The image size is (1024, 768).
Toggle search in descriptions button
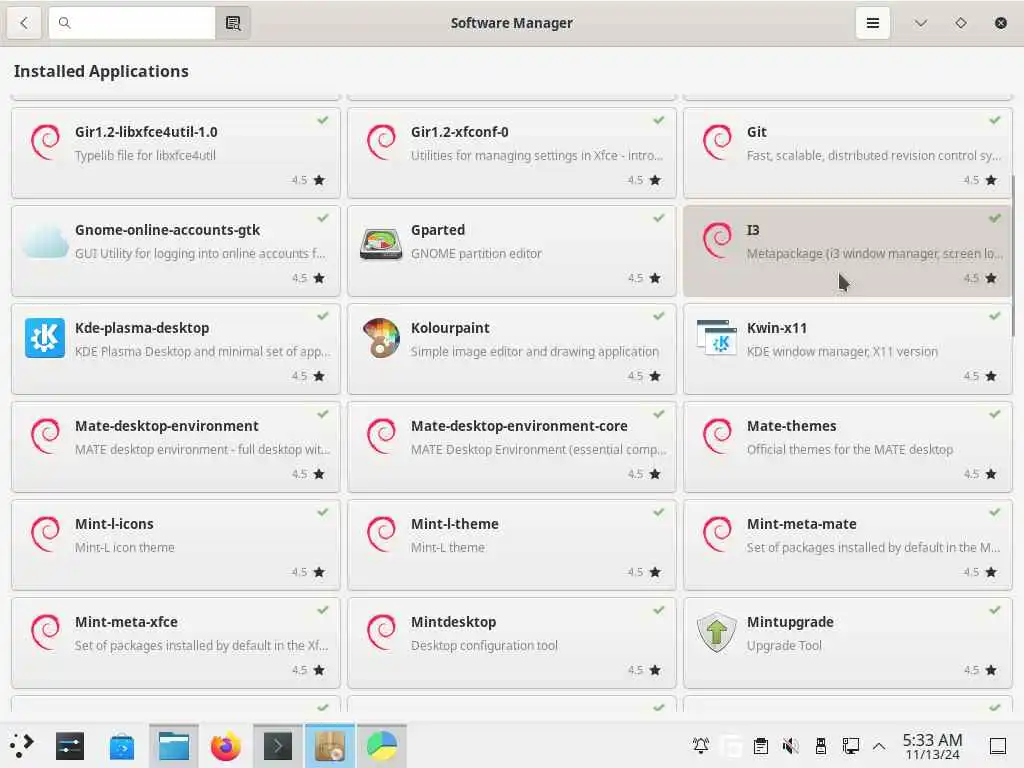[233, 23]
